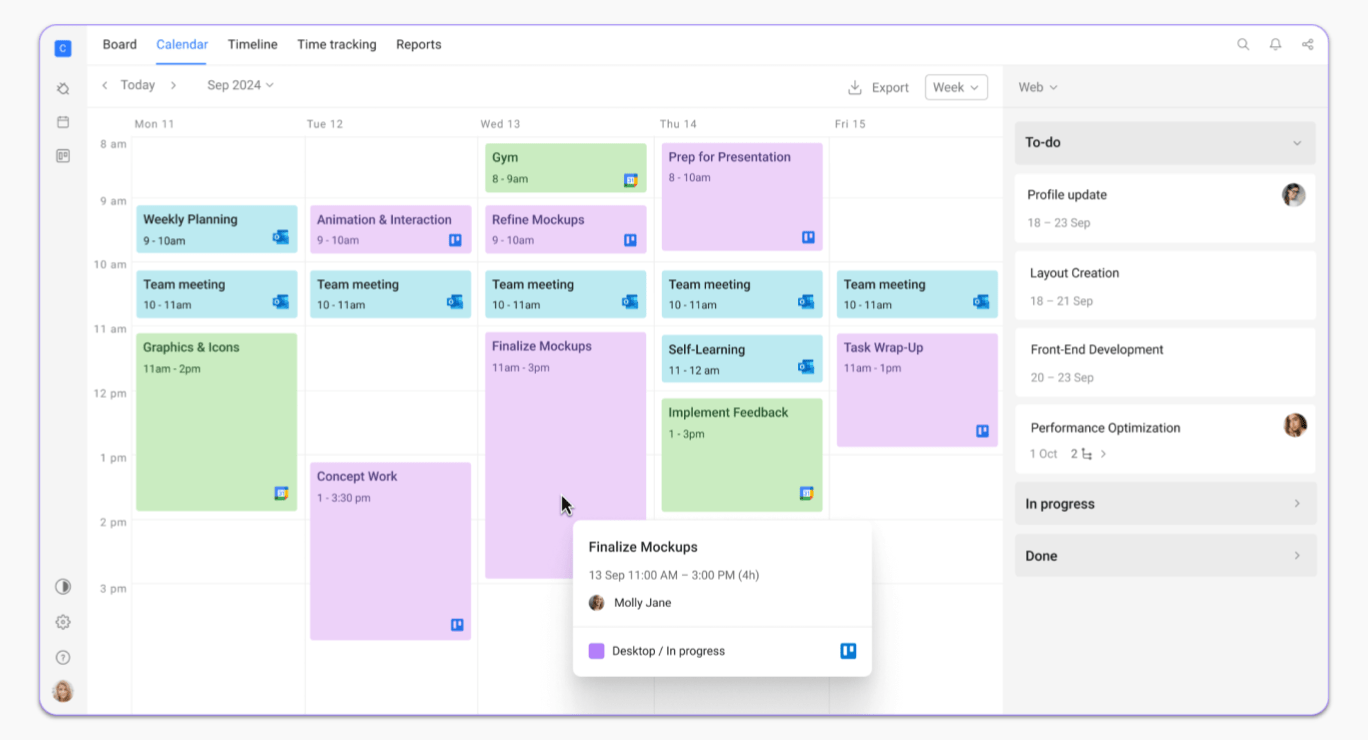Screen dimensions: 1368x740
Task: Open the Reports tab
Action: point(418,44)
